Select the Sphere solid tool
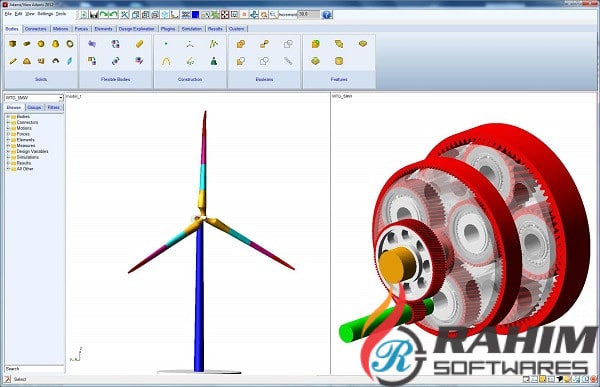The width and height of the screenshot is (600, 387). 41,44
